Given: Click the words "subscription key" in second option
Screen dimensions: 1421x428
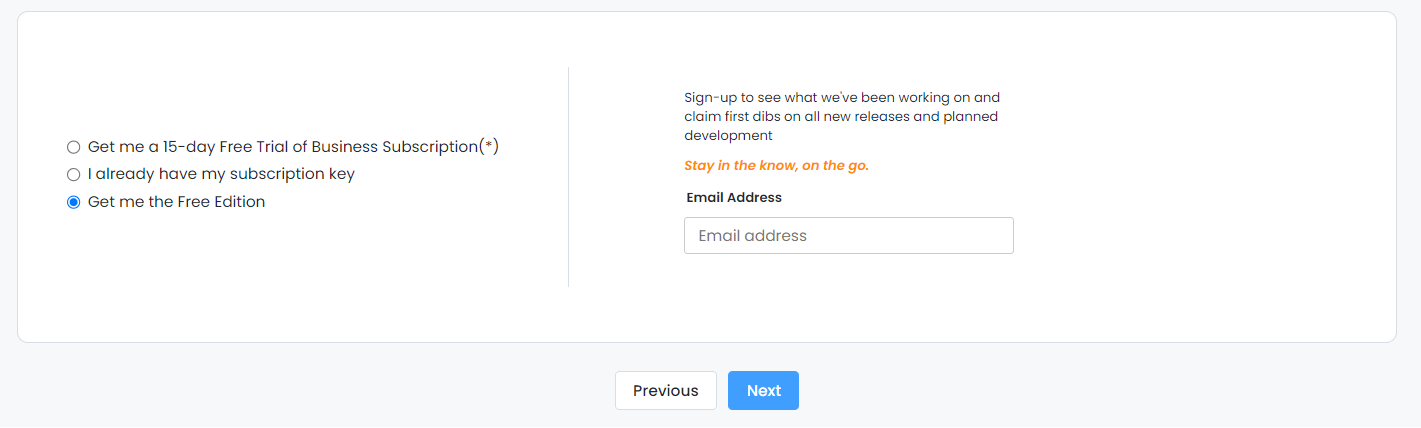Looking at the screenshot, I should tap(292, 175).
